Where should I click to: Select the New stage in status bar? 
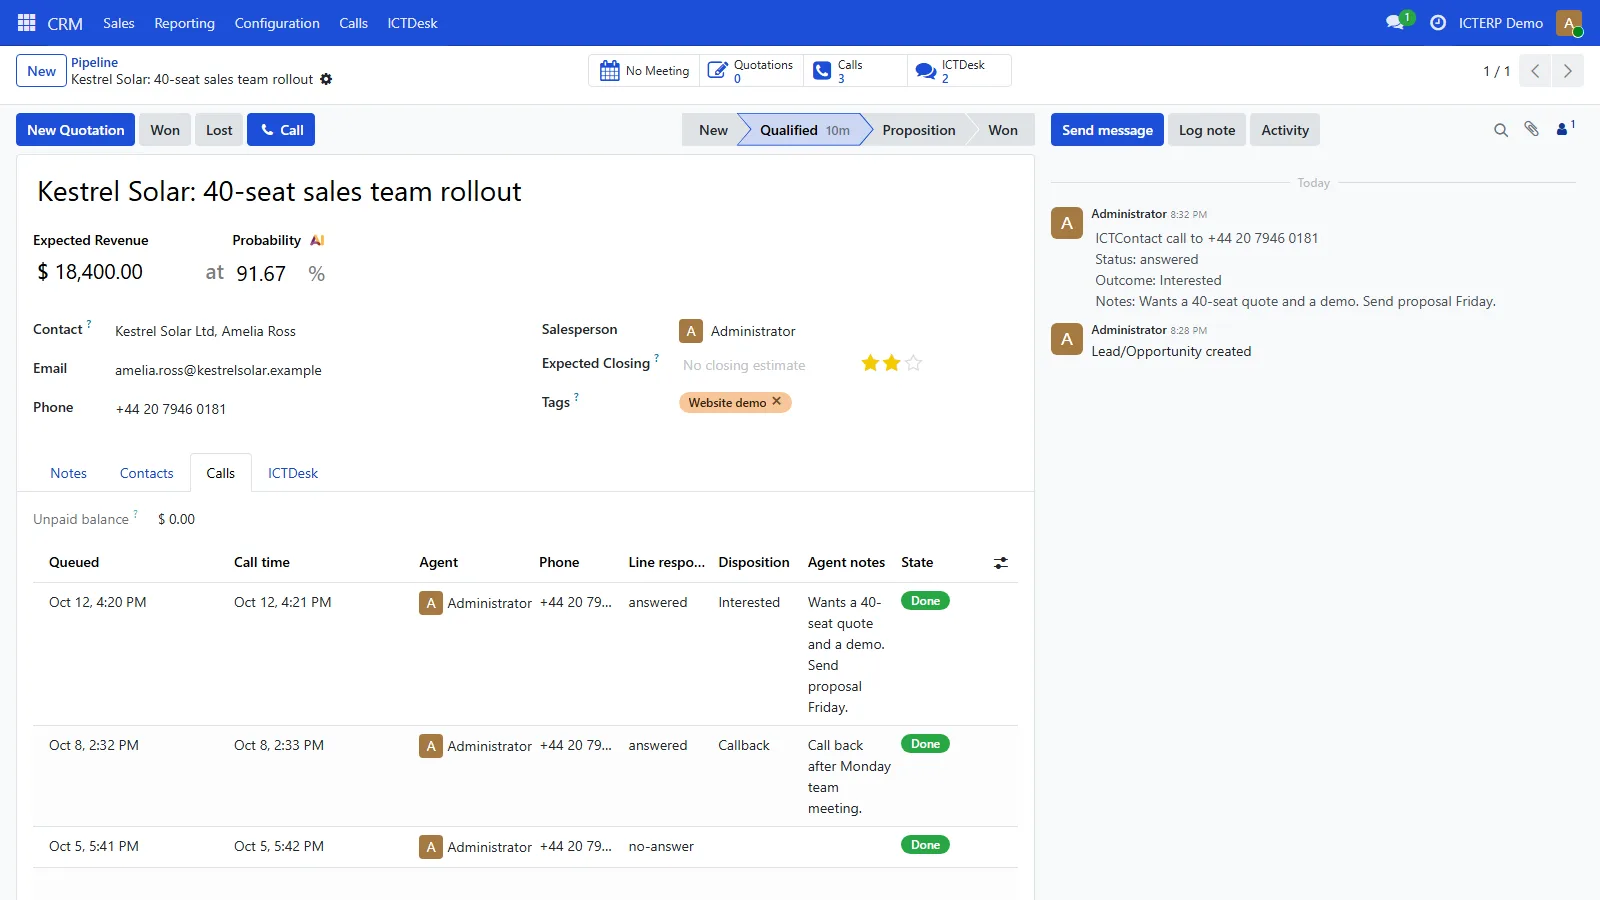click(x=713, y=130)
